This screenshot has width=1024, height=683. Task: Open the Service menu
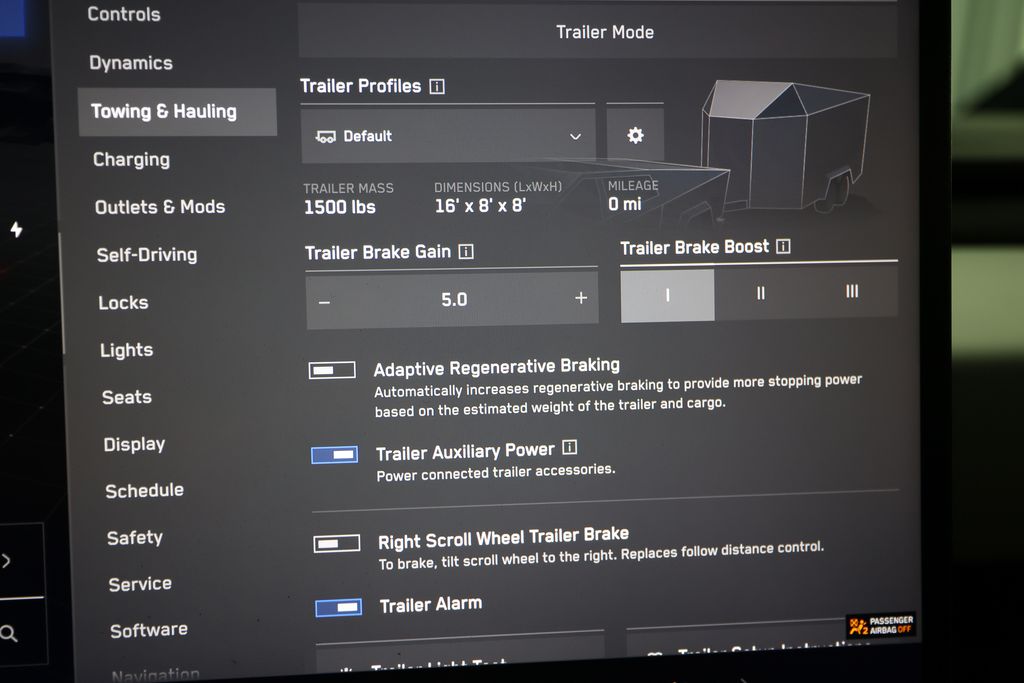[x=140, y=584]
